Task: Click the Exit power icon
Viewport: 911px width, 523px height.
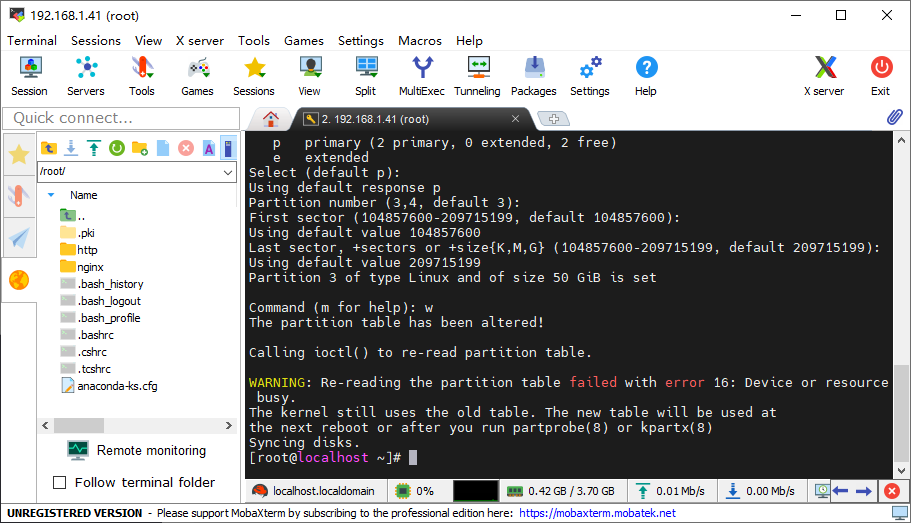Action: tap(881, 76)
